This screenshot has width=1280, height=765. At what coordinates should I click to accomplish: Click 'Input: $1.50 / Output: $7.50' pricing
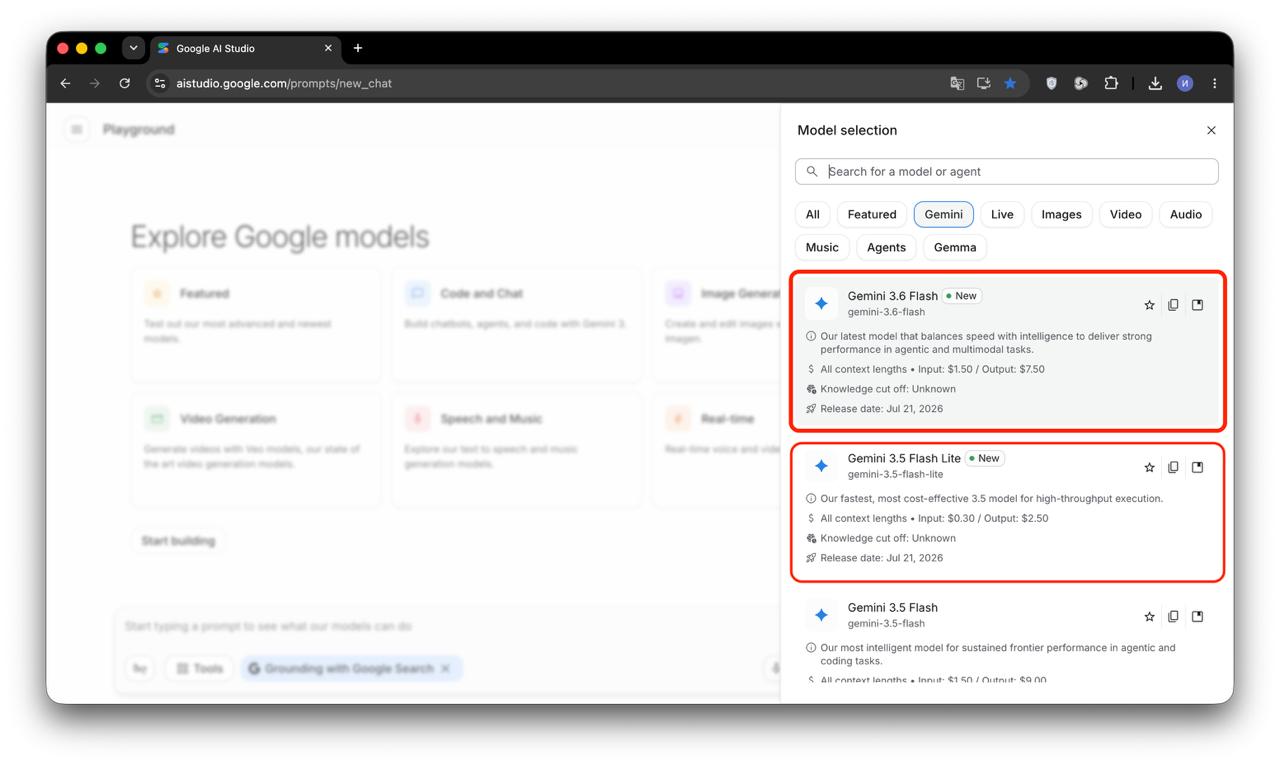tap(981, 369)
